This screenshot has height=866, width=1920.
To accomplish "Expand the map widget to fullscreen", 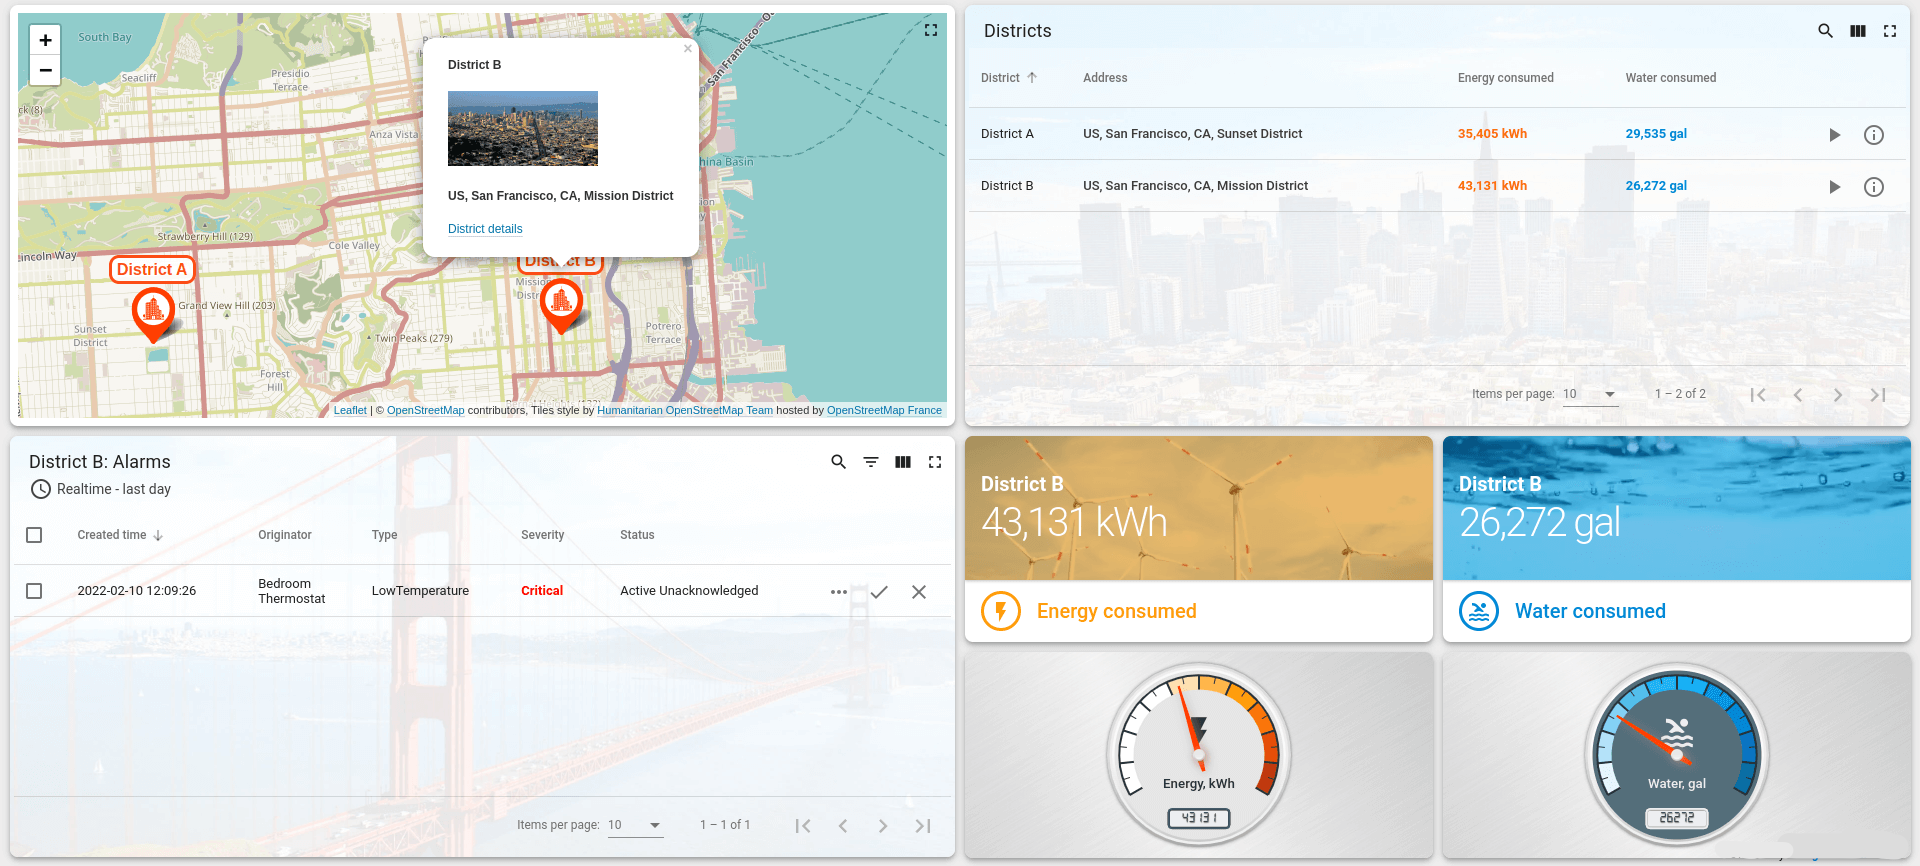I will point(931,30).
